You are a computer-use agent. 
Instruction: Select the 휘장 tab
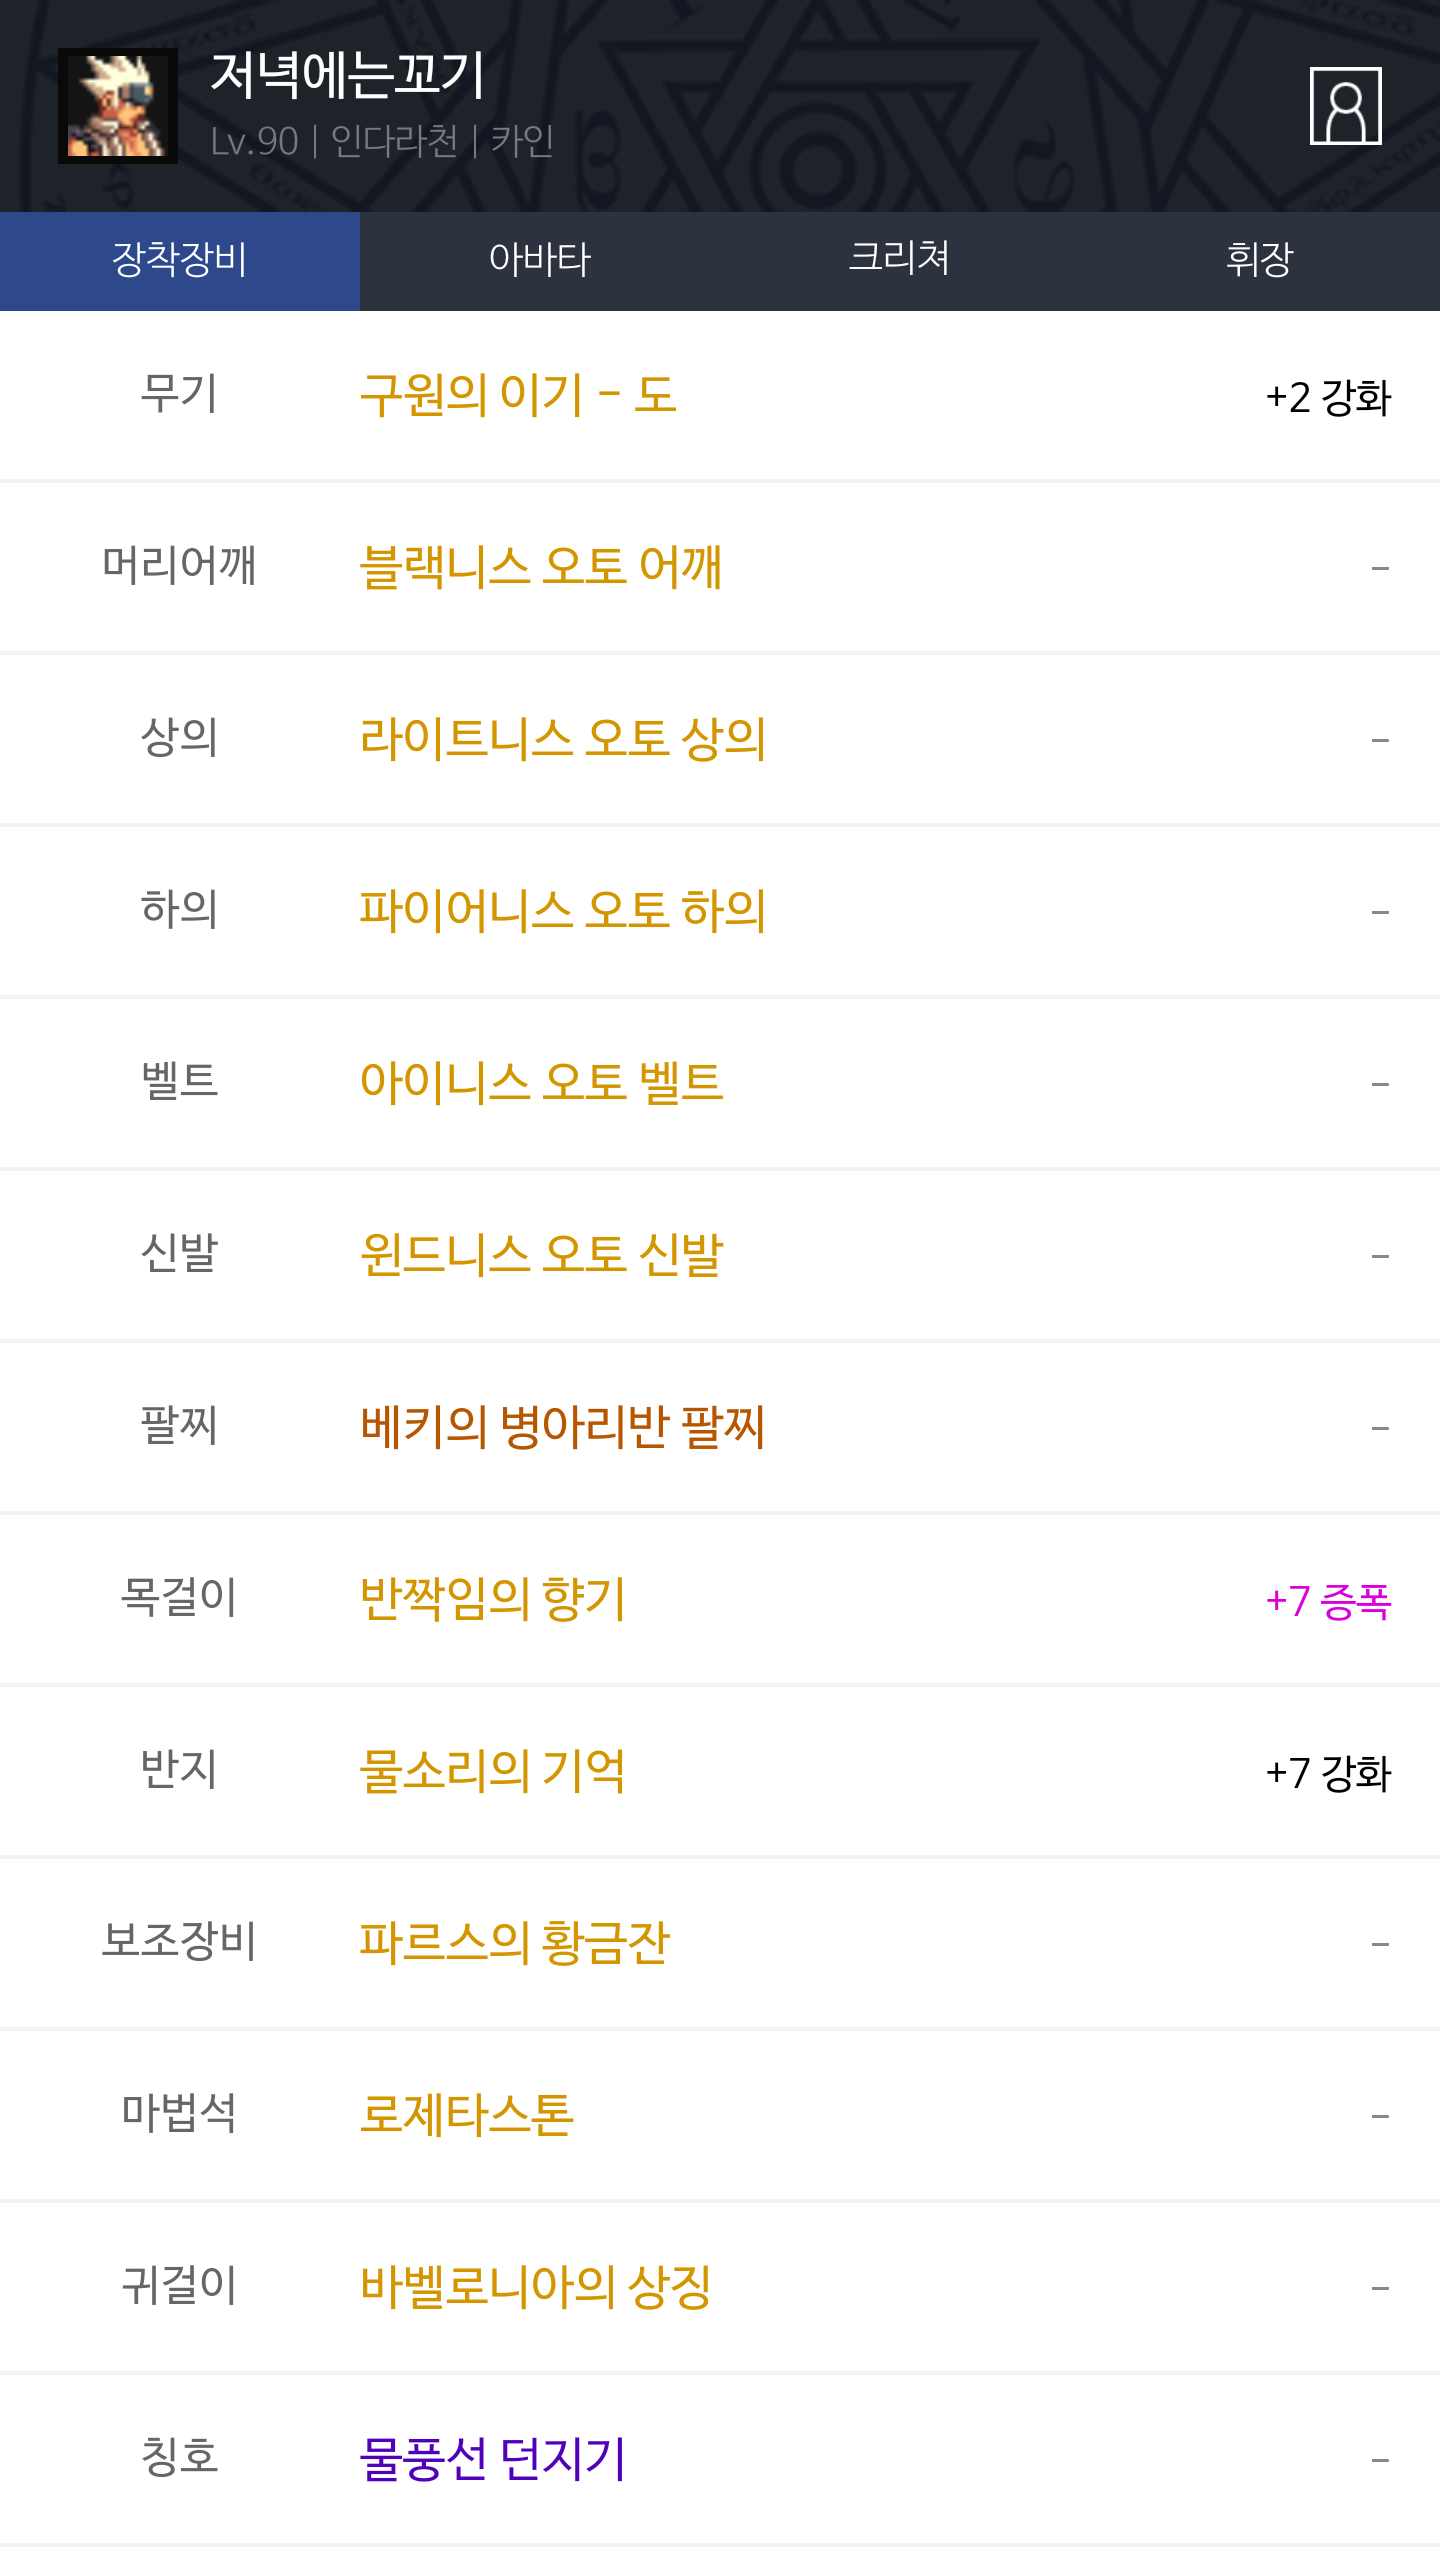coord(1259,260)
